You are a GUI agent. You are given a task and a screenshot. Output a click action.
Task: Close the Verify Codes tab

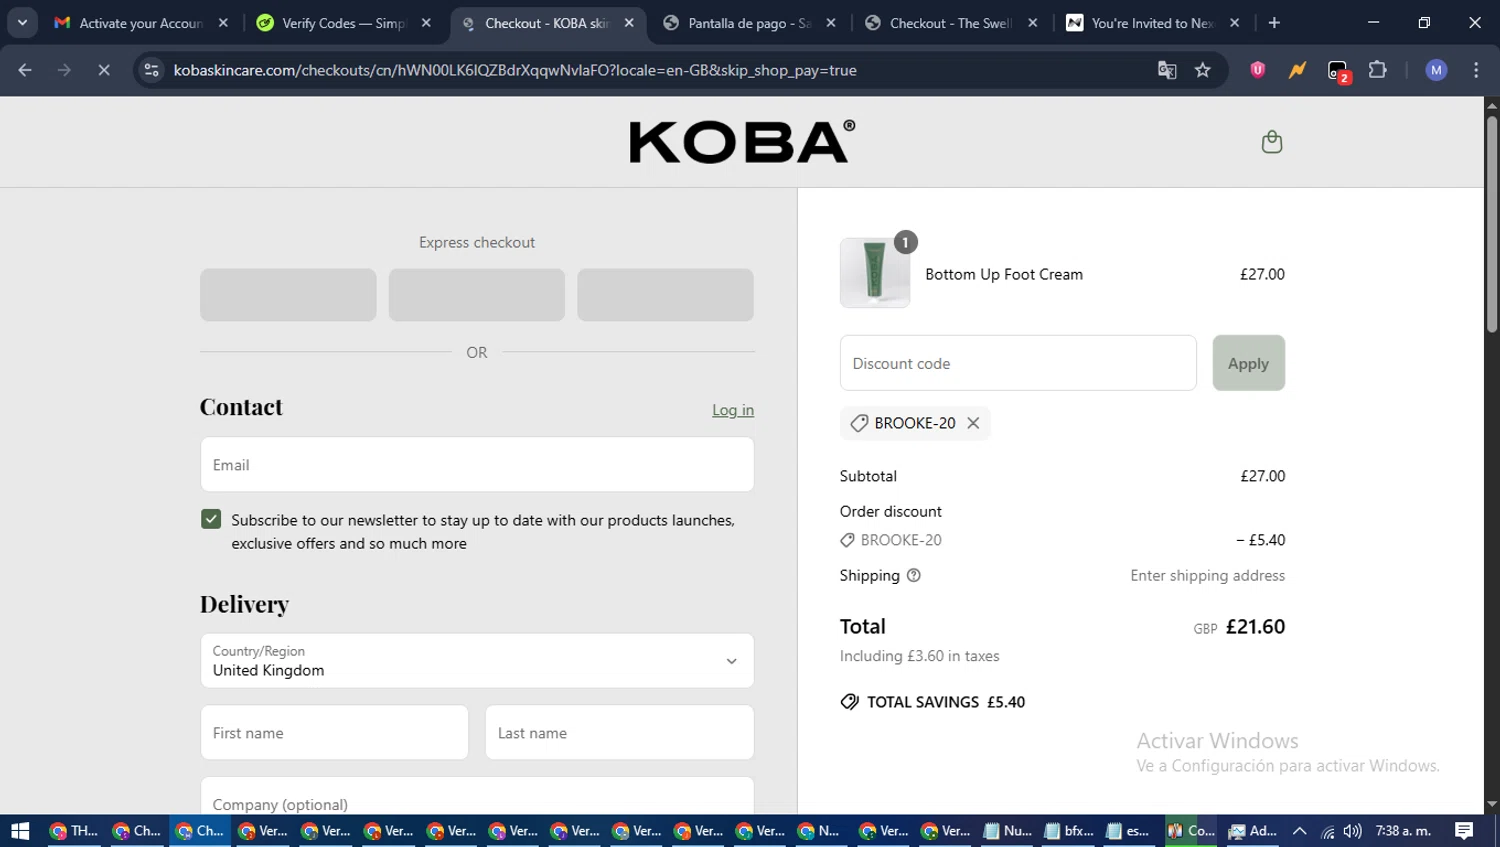pyautogui.click(x=426, y=22)
